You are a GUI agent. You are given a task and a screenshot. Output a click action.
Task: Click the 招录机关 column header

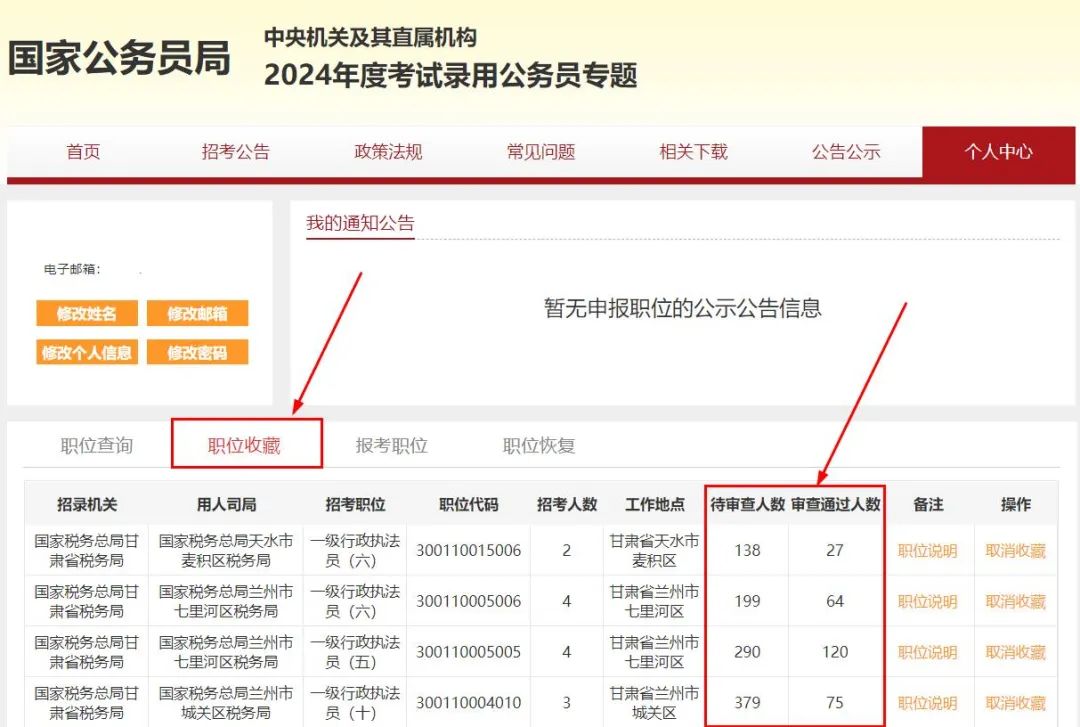pos(87,504)
